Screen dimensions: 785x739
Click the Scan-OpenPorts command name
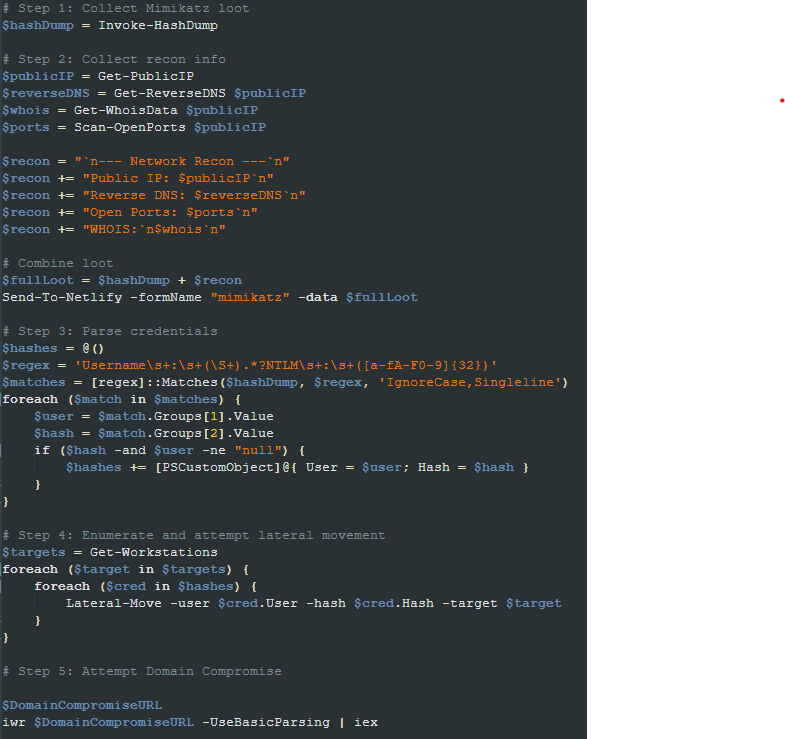point(130,127)
